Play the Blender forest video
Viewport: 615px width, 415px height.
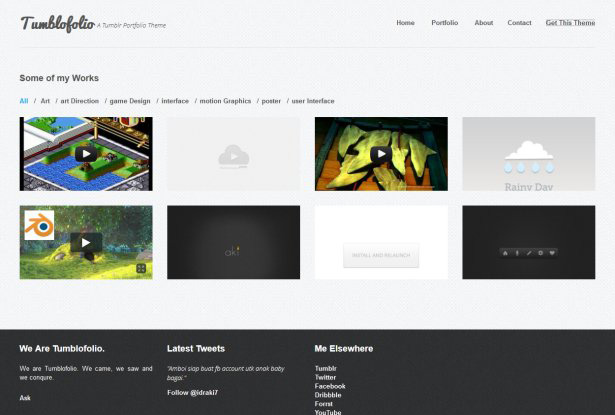pyautogui.click(x=86, y=242)
